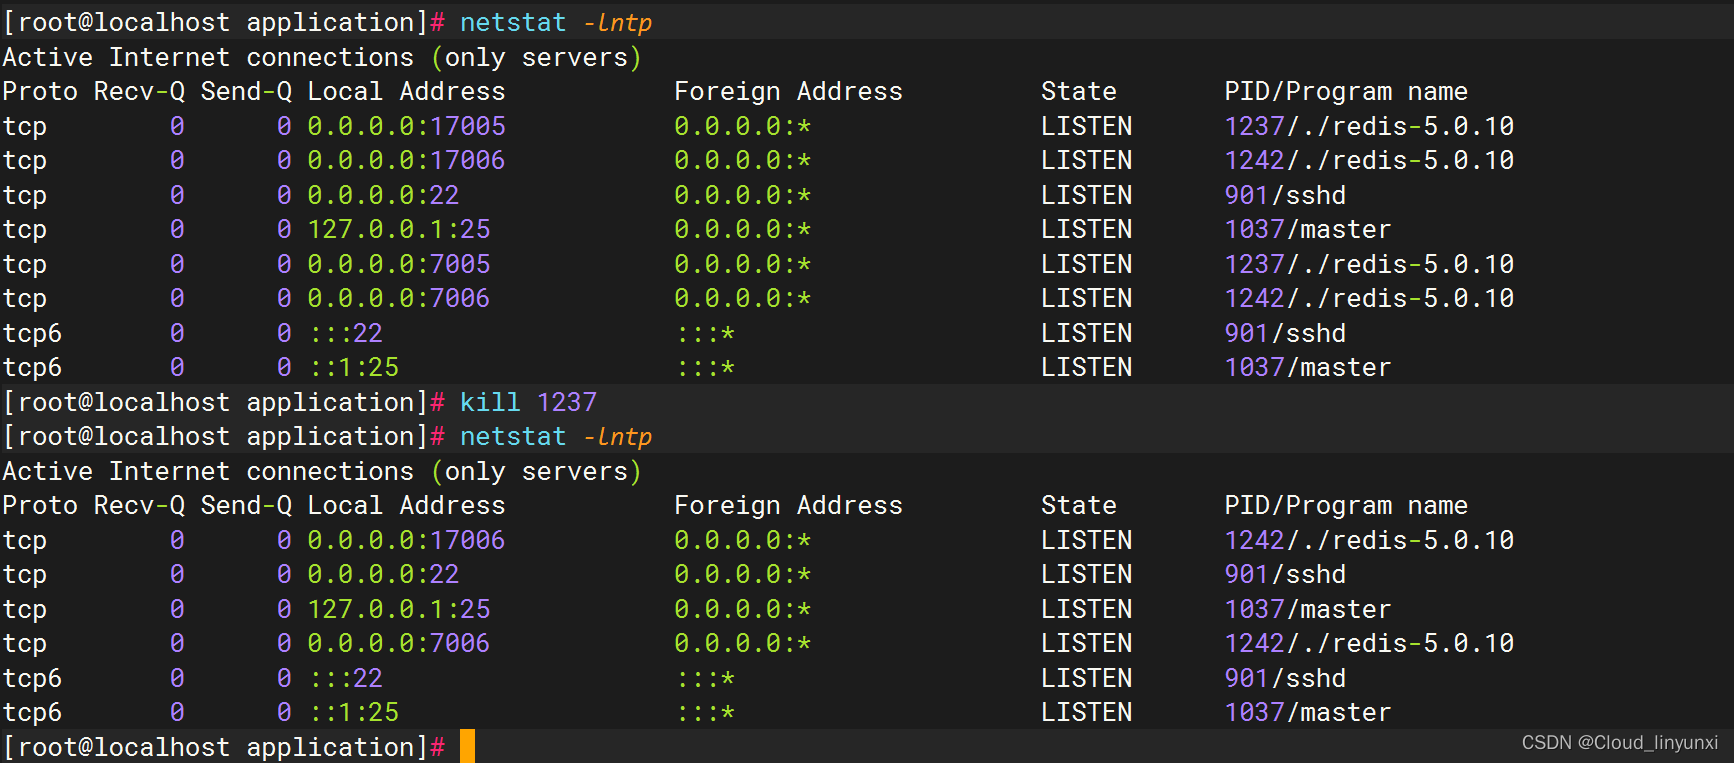
Task: Click "Local Address" header of second netstat output
Action: (x=406, y=505)
